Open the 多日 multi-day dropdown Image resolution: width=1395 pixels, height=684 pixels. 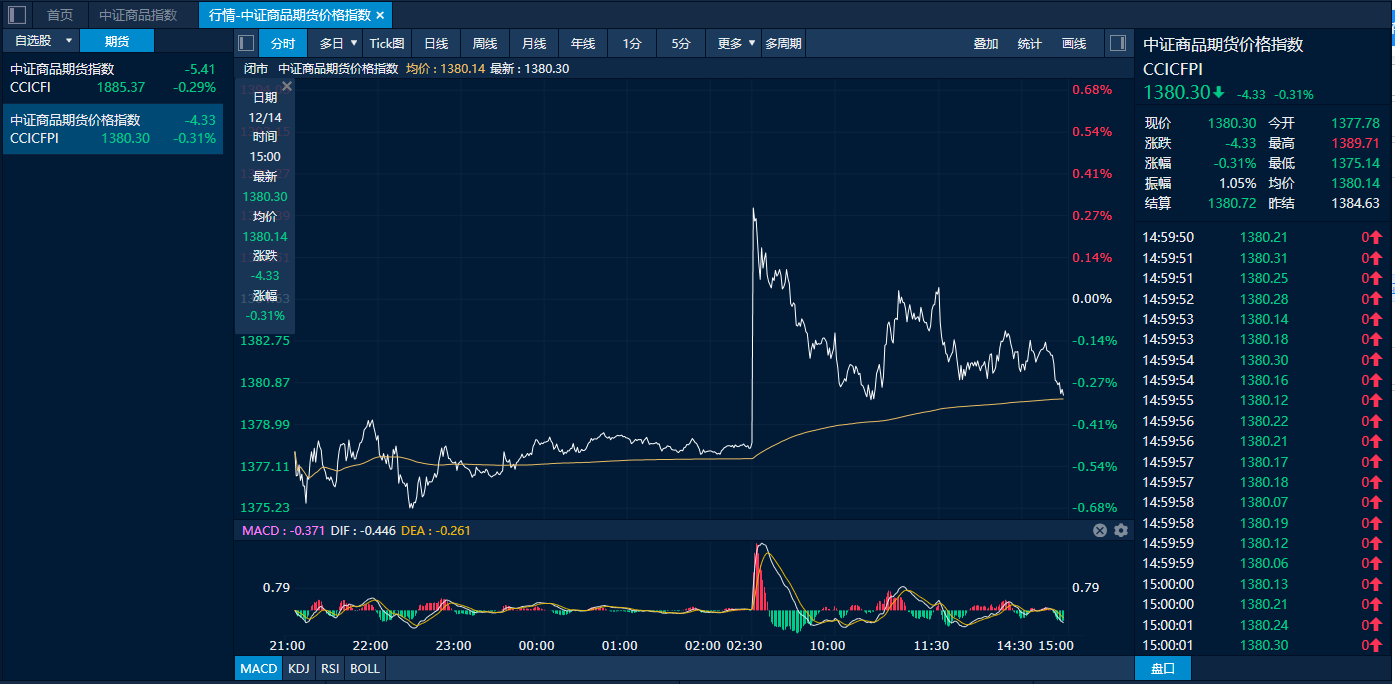[x=333, y=43]
